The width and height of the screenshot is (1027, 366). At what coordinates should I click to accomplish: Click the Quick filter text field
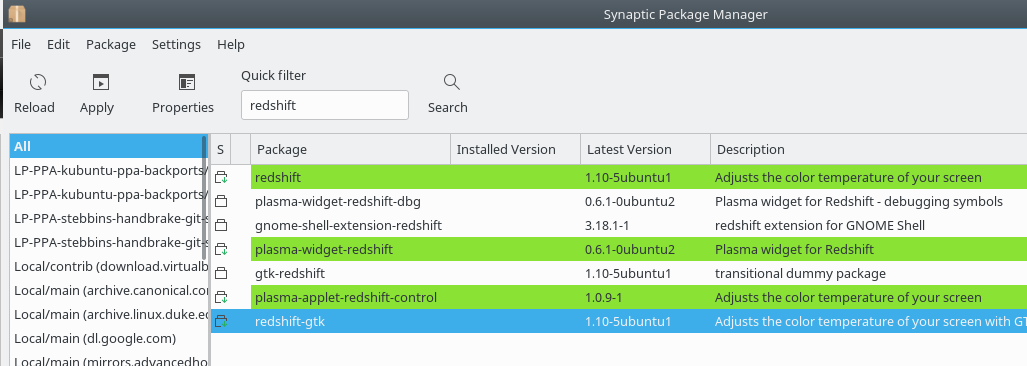click(x=325, y=105)
